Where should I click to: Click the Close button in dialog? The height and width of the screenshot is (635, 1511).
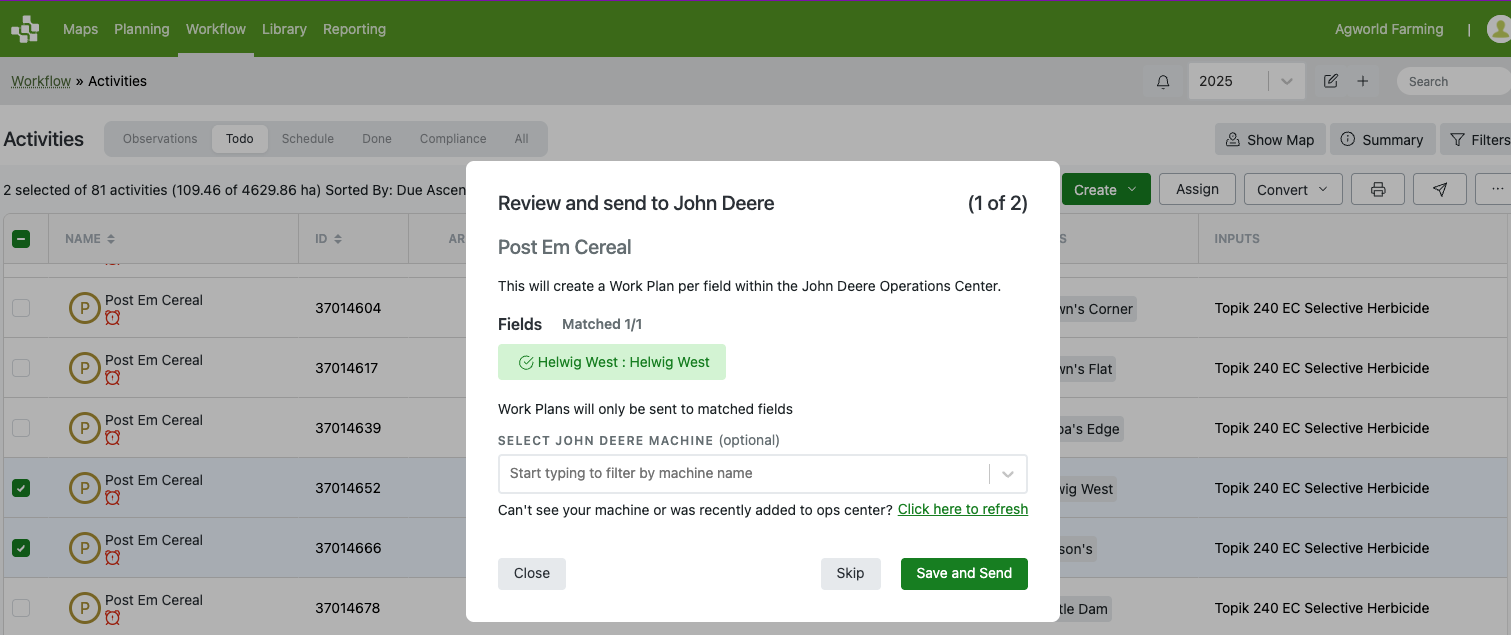tap(532, 573)
